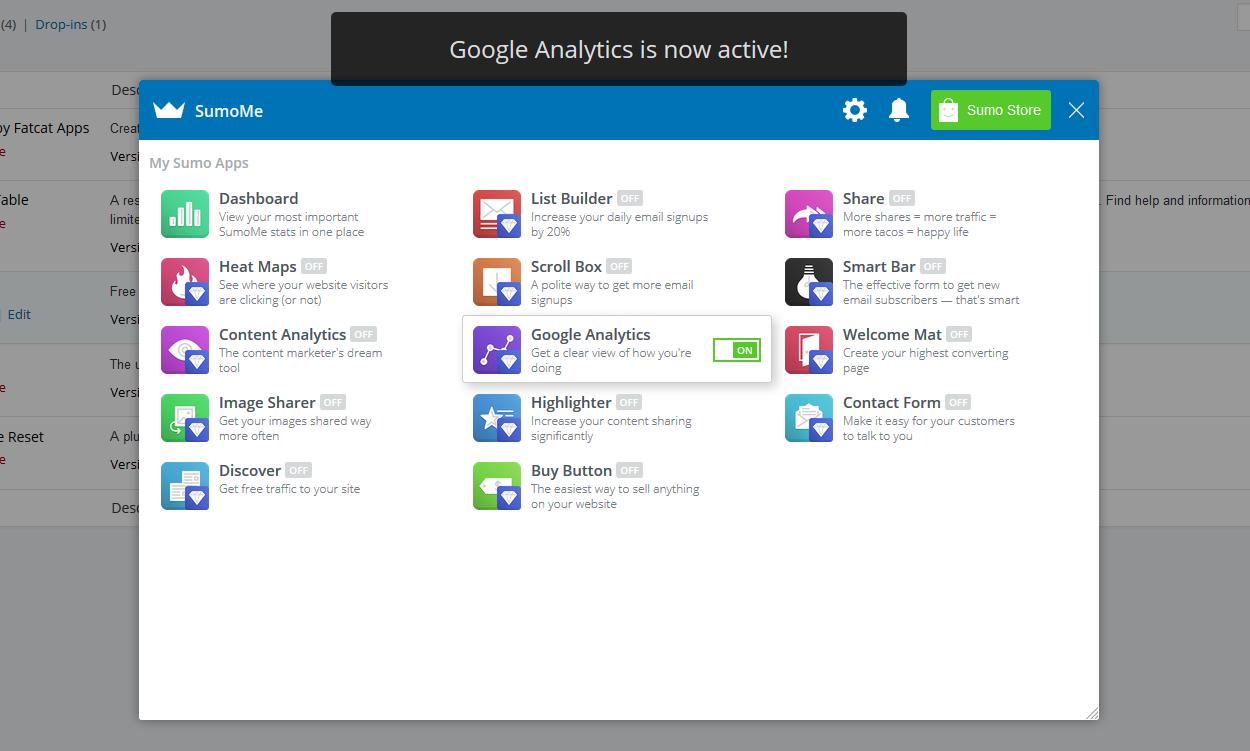
Task: Enable the Contact Form OFF toggle
Action: pos(958,403)
